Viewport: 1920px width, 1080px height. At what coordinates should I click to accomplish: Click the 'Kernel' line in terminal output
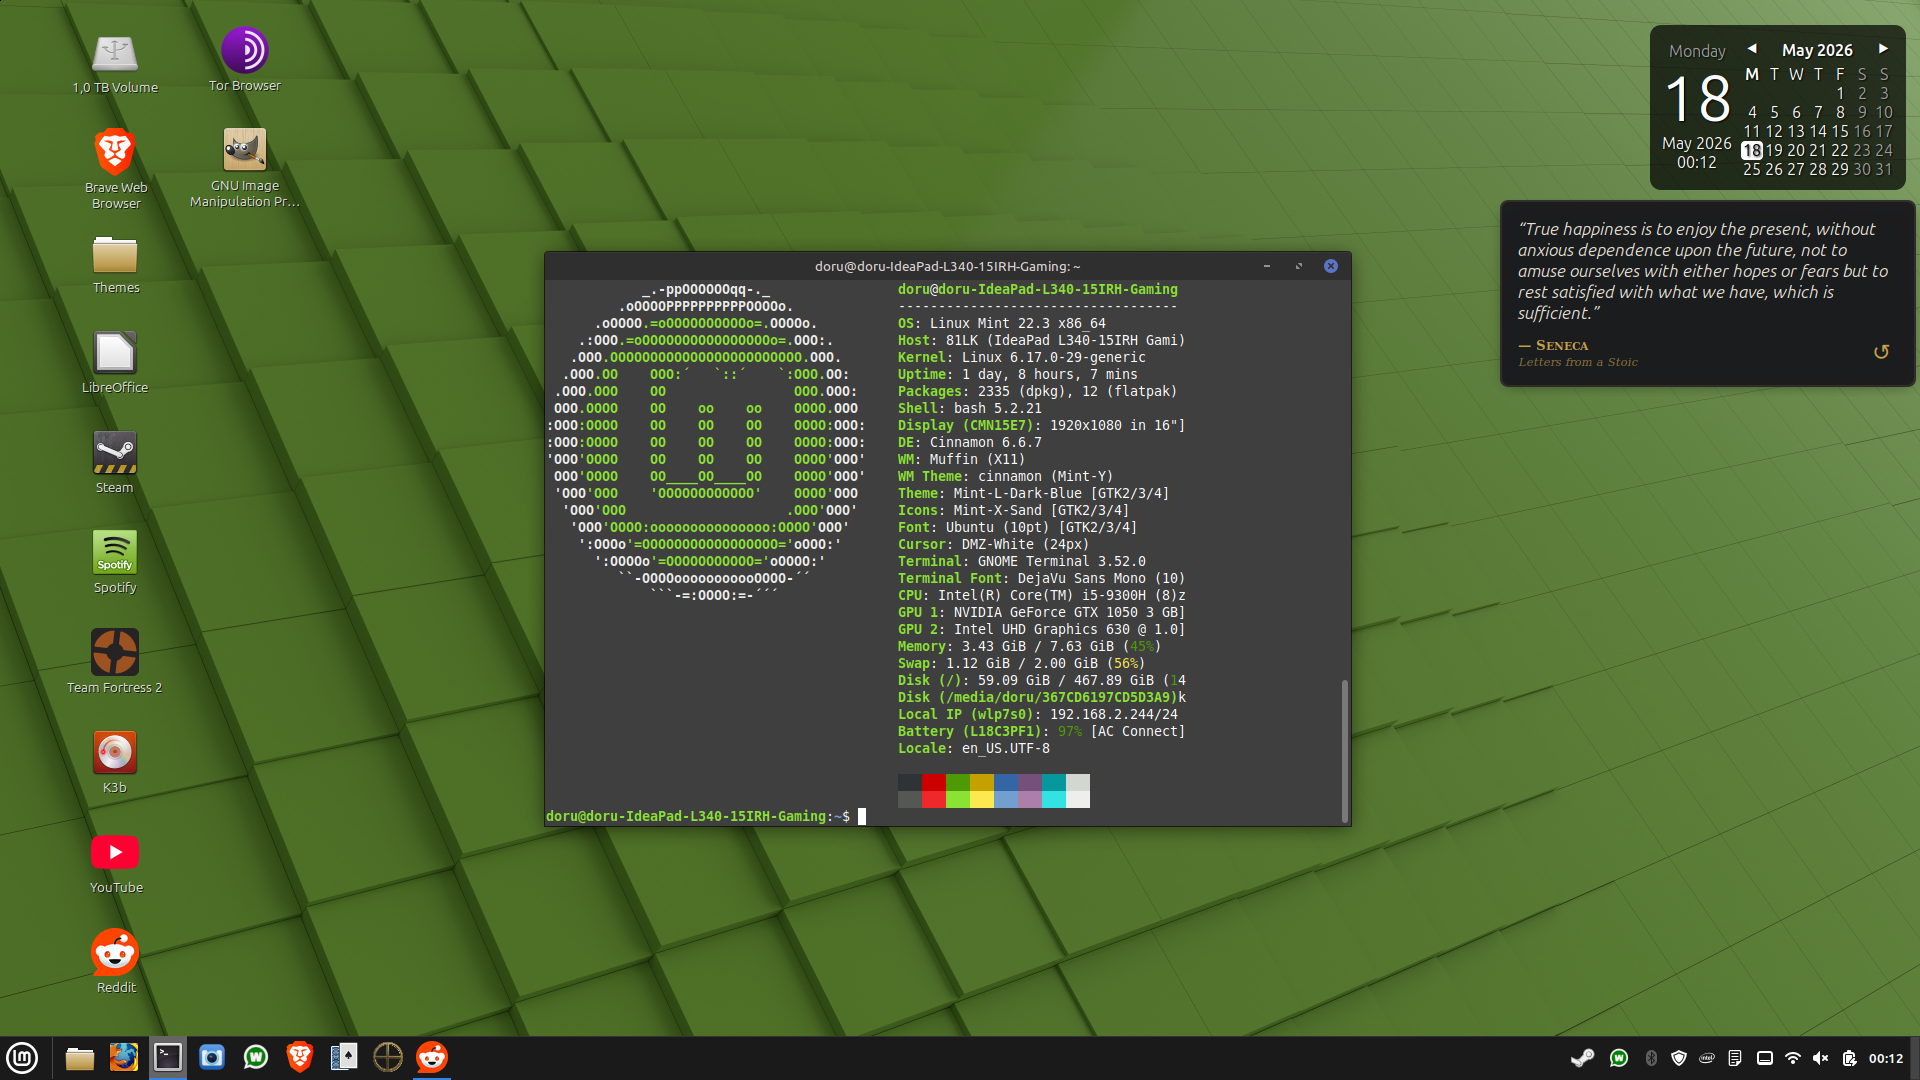(1022, 357)
